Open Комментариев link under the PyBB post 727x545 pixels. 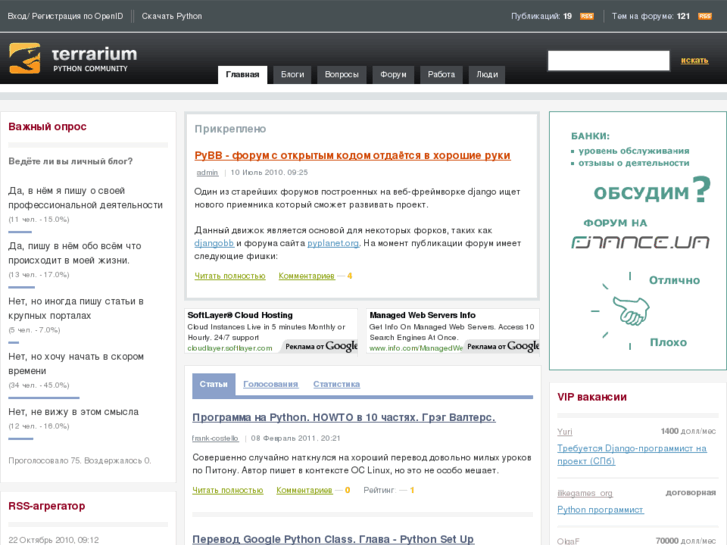[306, 276]
